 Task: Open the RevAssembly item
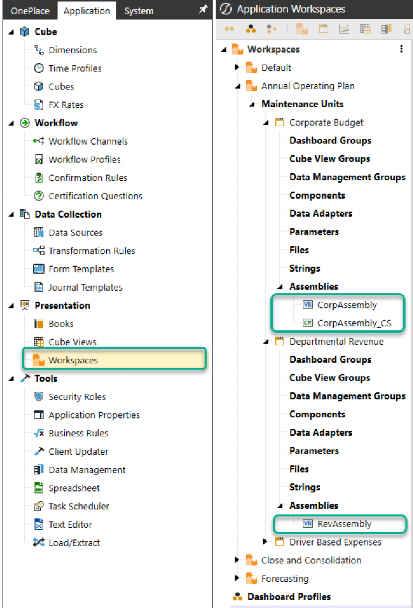click(344, 524)
